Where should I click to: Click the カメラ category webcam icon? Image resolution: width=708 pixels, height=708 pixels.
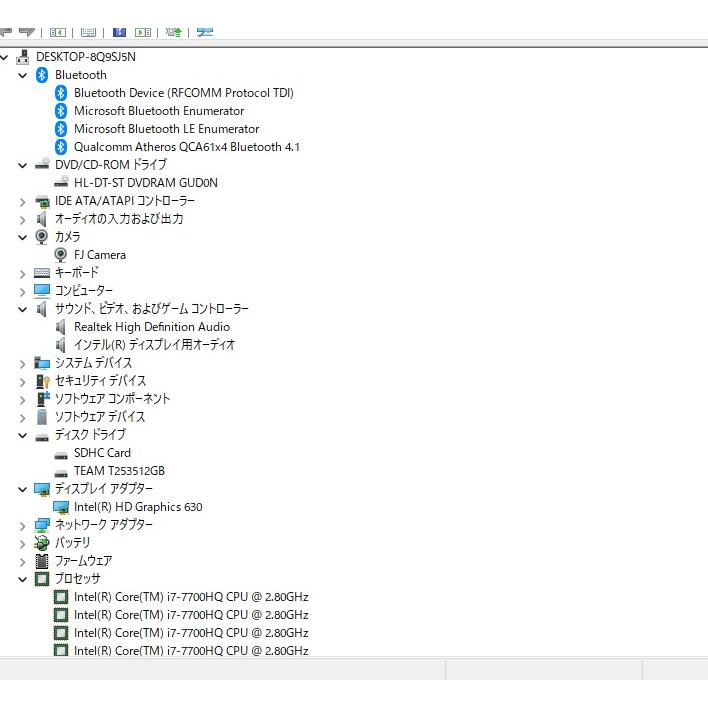pos(42,237)
